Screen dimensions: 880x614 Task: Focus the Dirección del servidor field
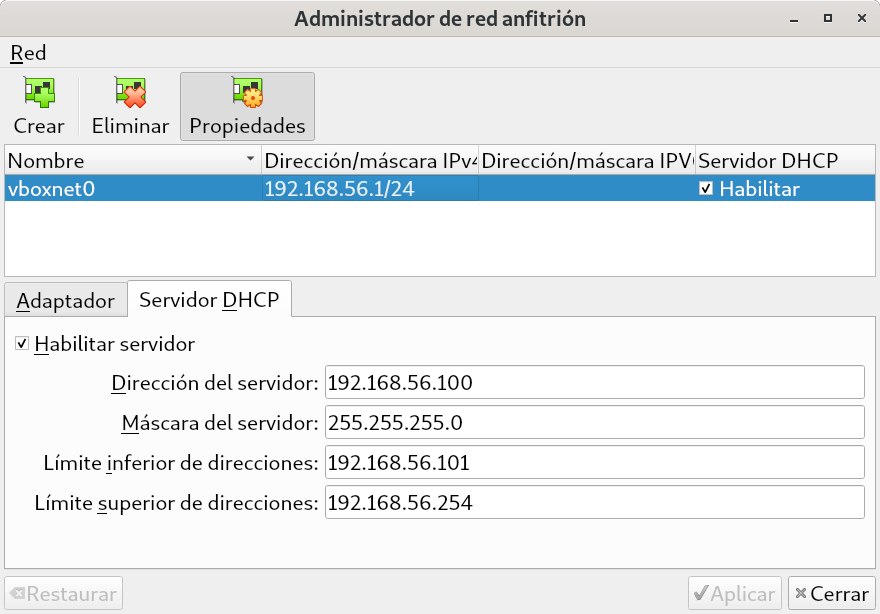pos(594,382)
